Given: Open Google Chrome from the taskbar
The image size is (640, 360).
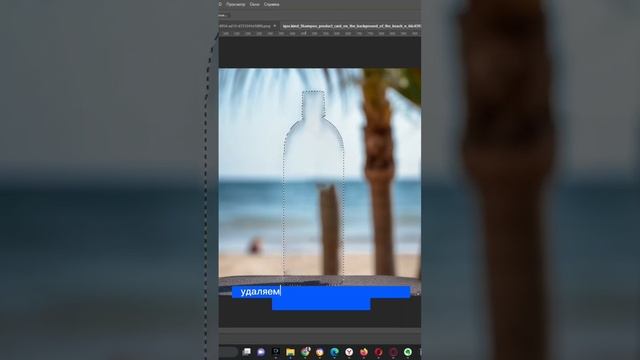Looking at the screenshot, I should coord(305,352).
